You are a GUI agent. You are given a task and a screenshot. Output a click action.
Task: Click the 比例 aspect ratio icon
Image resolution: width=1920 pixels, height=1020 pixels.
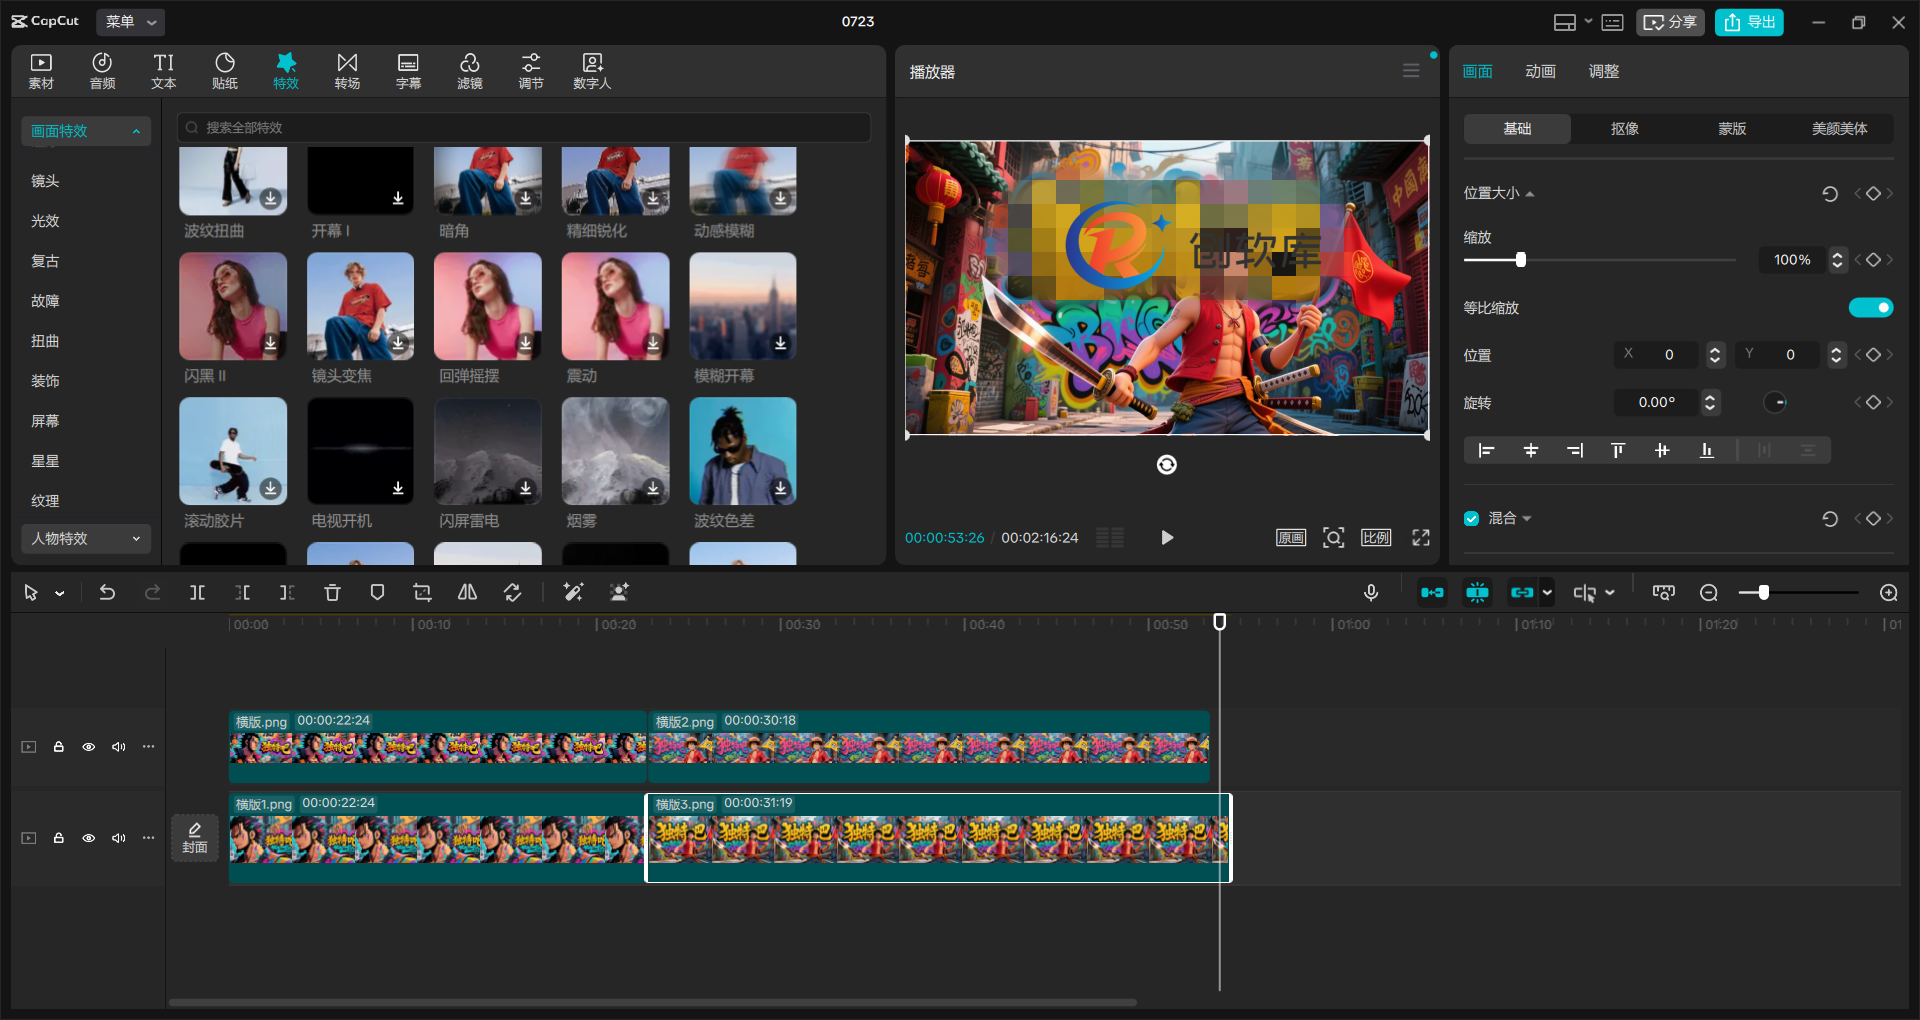(x=1376, y=538)
